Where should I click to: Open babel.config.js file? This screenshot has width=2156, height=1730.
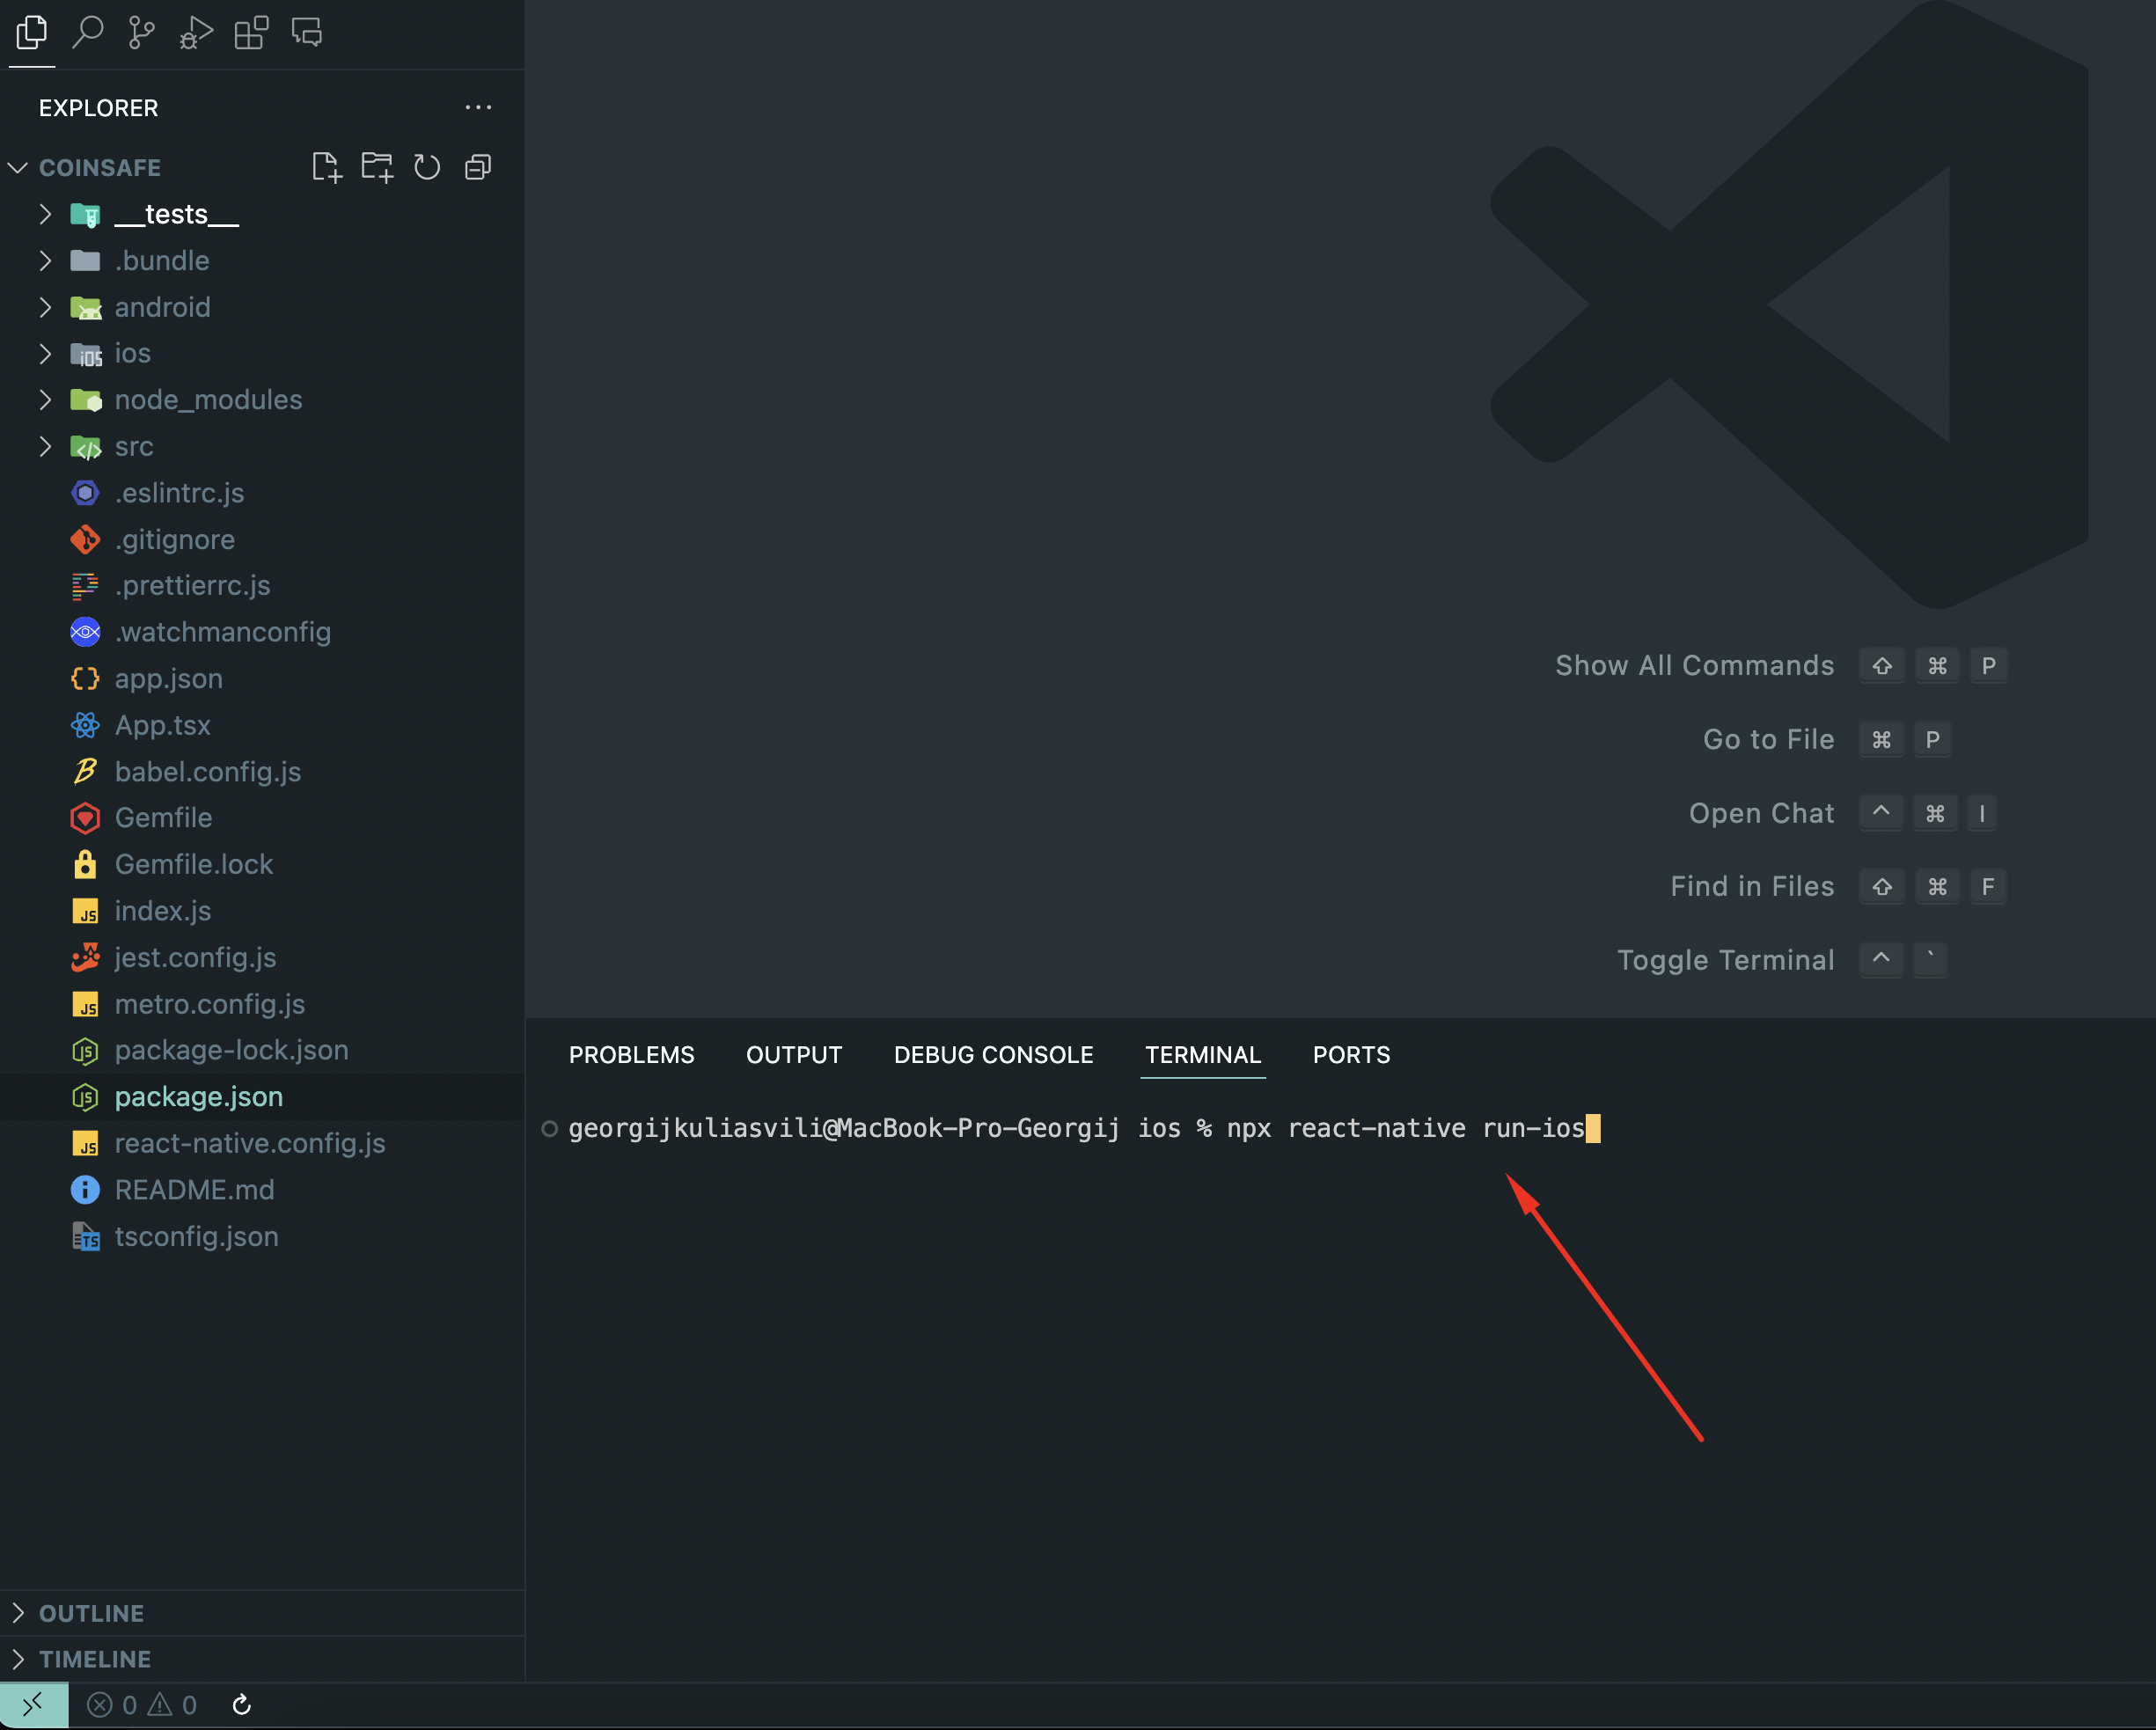[262, 772]
